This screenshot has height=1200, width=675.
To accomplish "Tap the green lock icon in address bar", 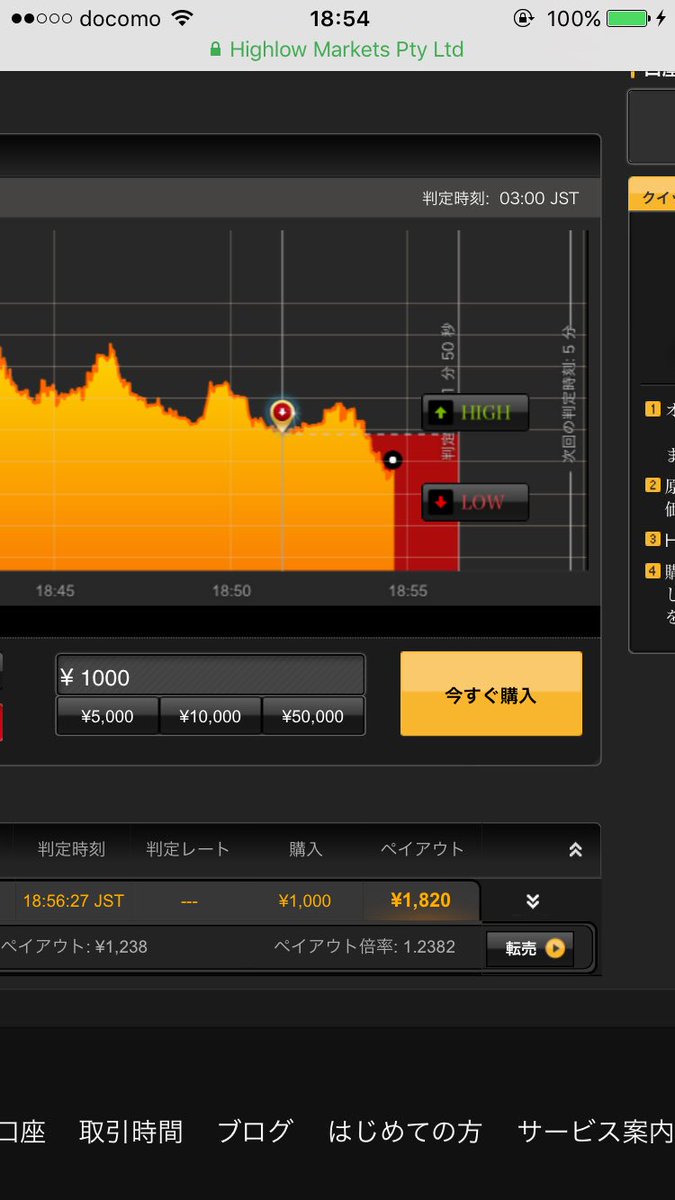I will pyautogui.click(x=215, y=49).
